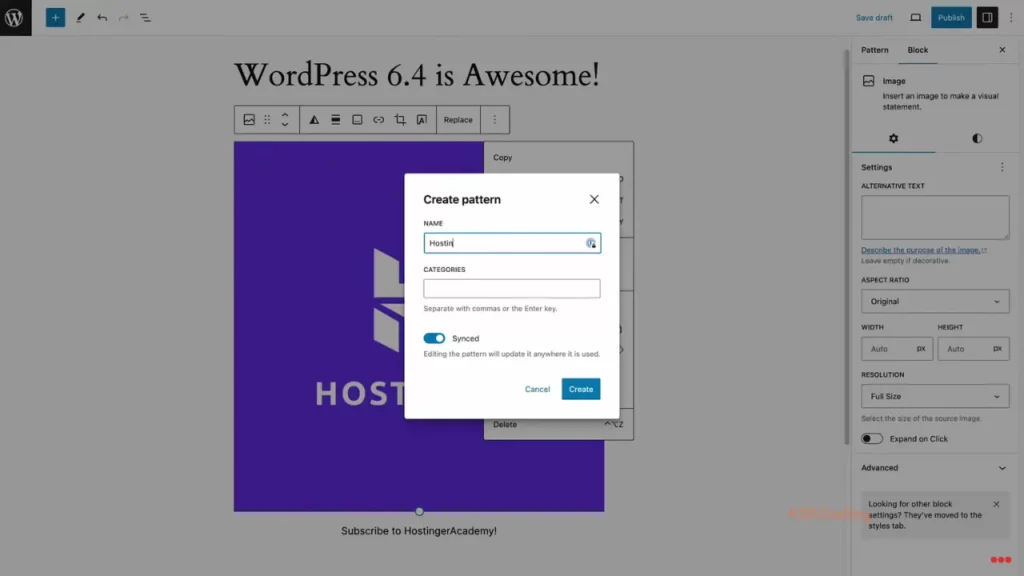
Task: Apply the duotone filter icon
Action: point(314,120)
